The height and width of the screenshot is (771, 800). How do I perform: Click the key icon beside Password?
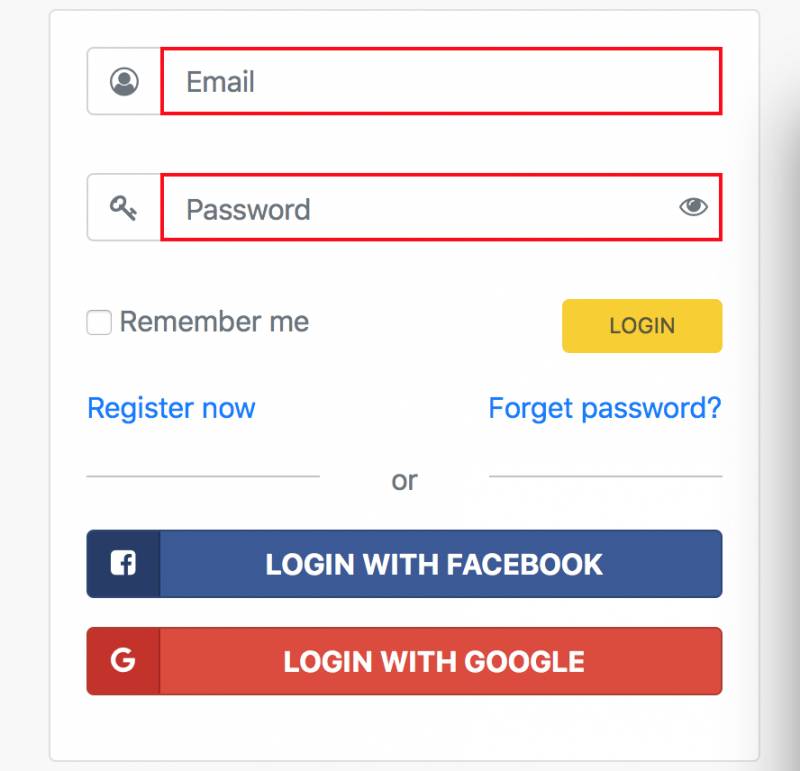click(x=124, y=208)
